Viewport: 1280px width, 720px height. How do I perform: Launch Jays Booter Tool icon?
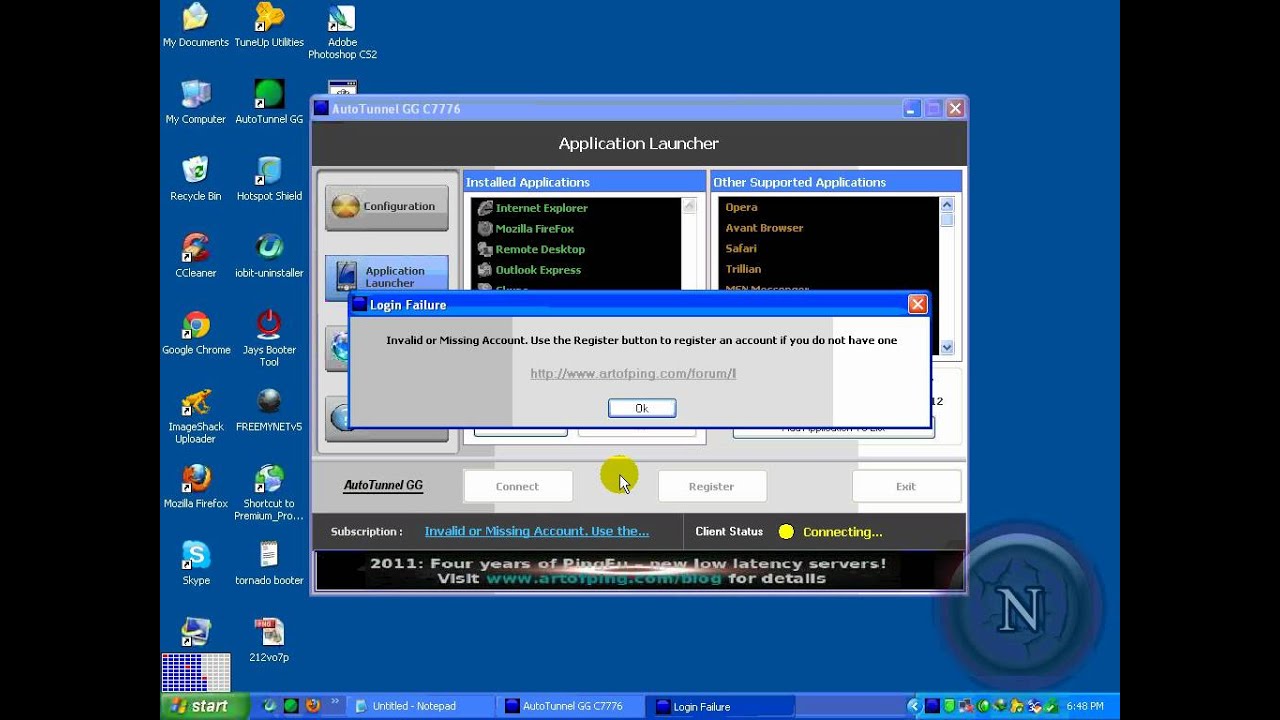tap(269, 339)
